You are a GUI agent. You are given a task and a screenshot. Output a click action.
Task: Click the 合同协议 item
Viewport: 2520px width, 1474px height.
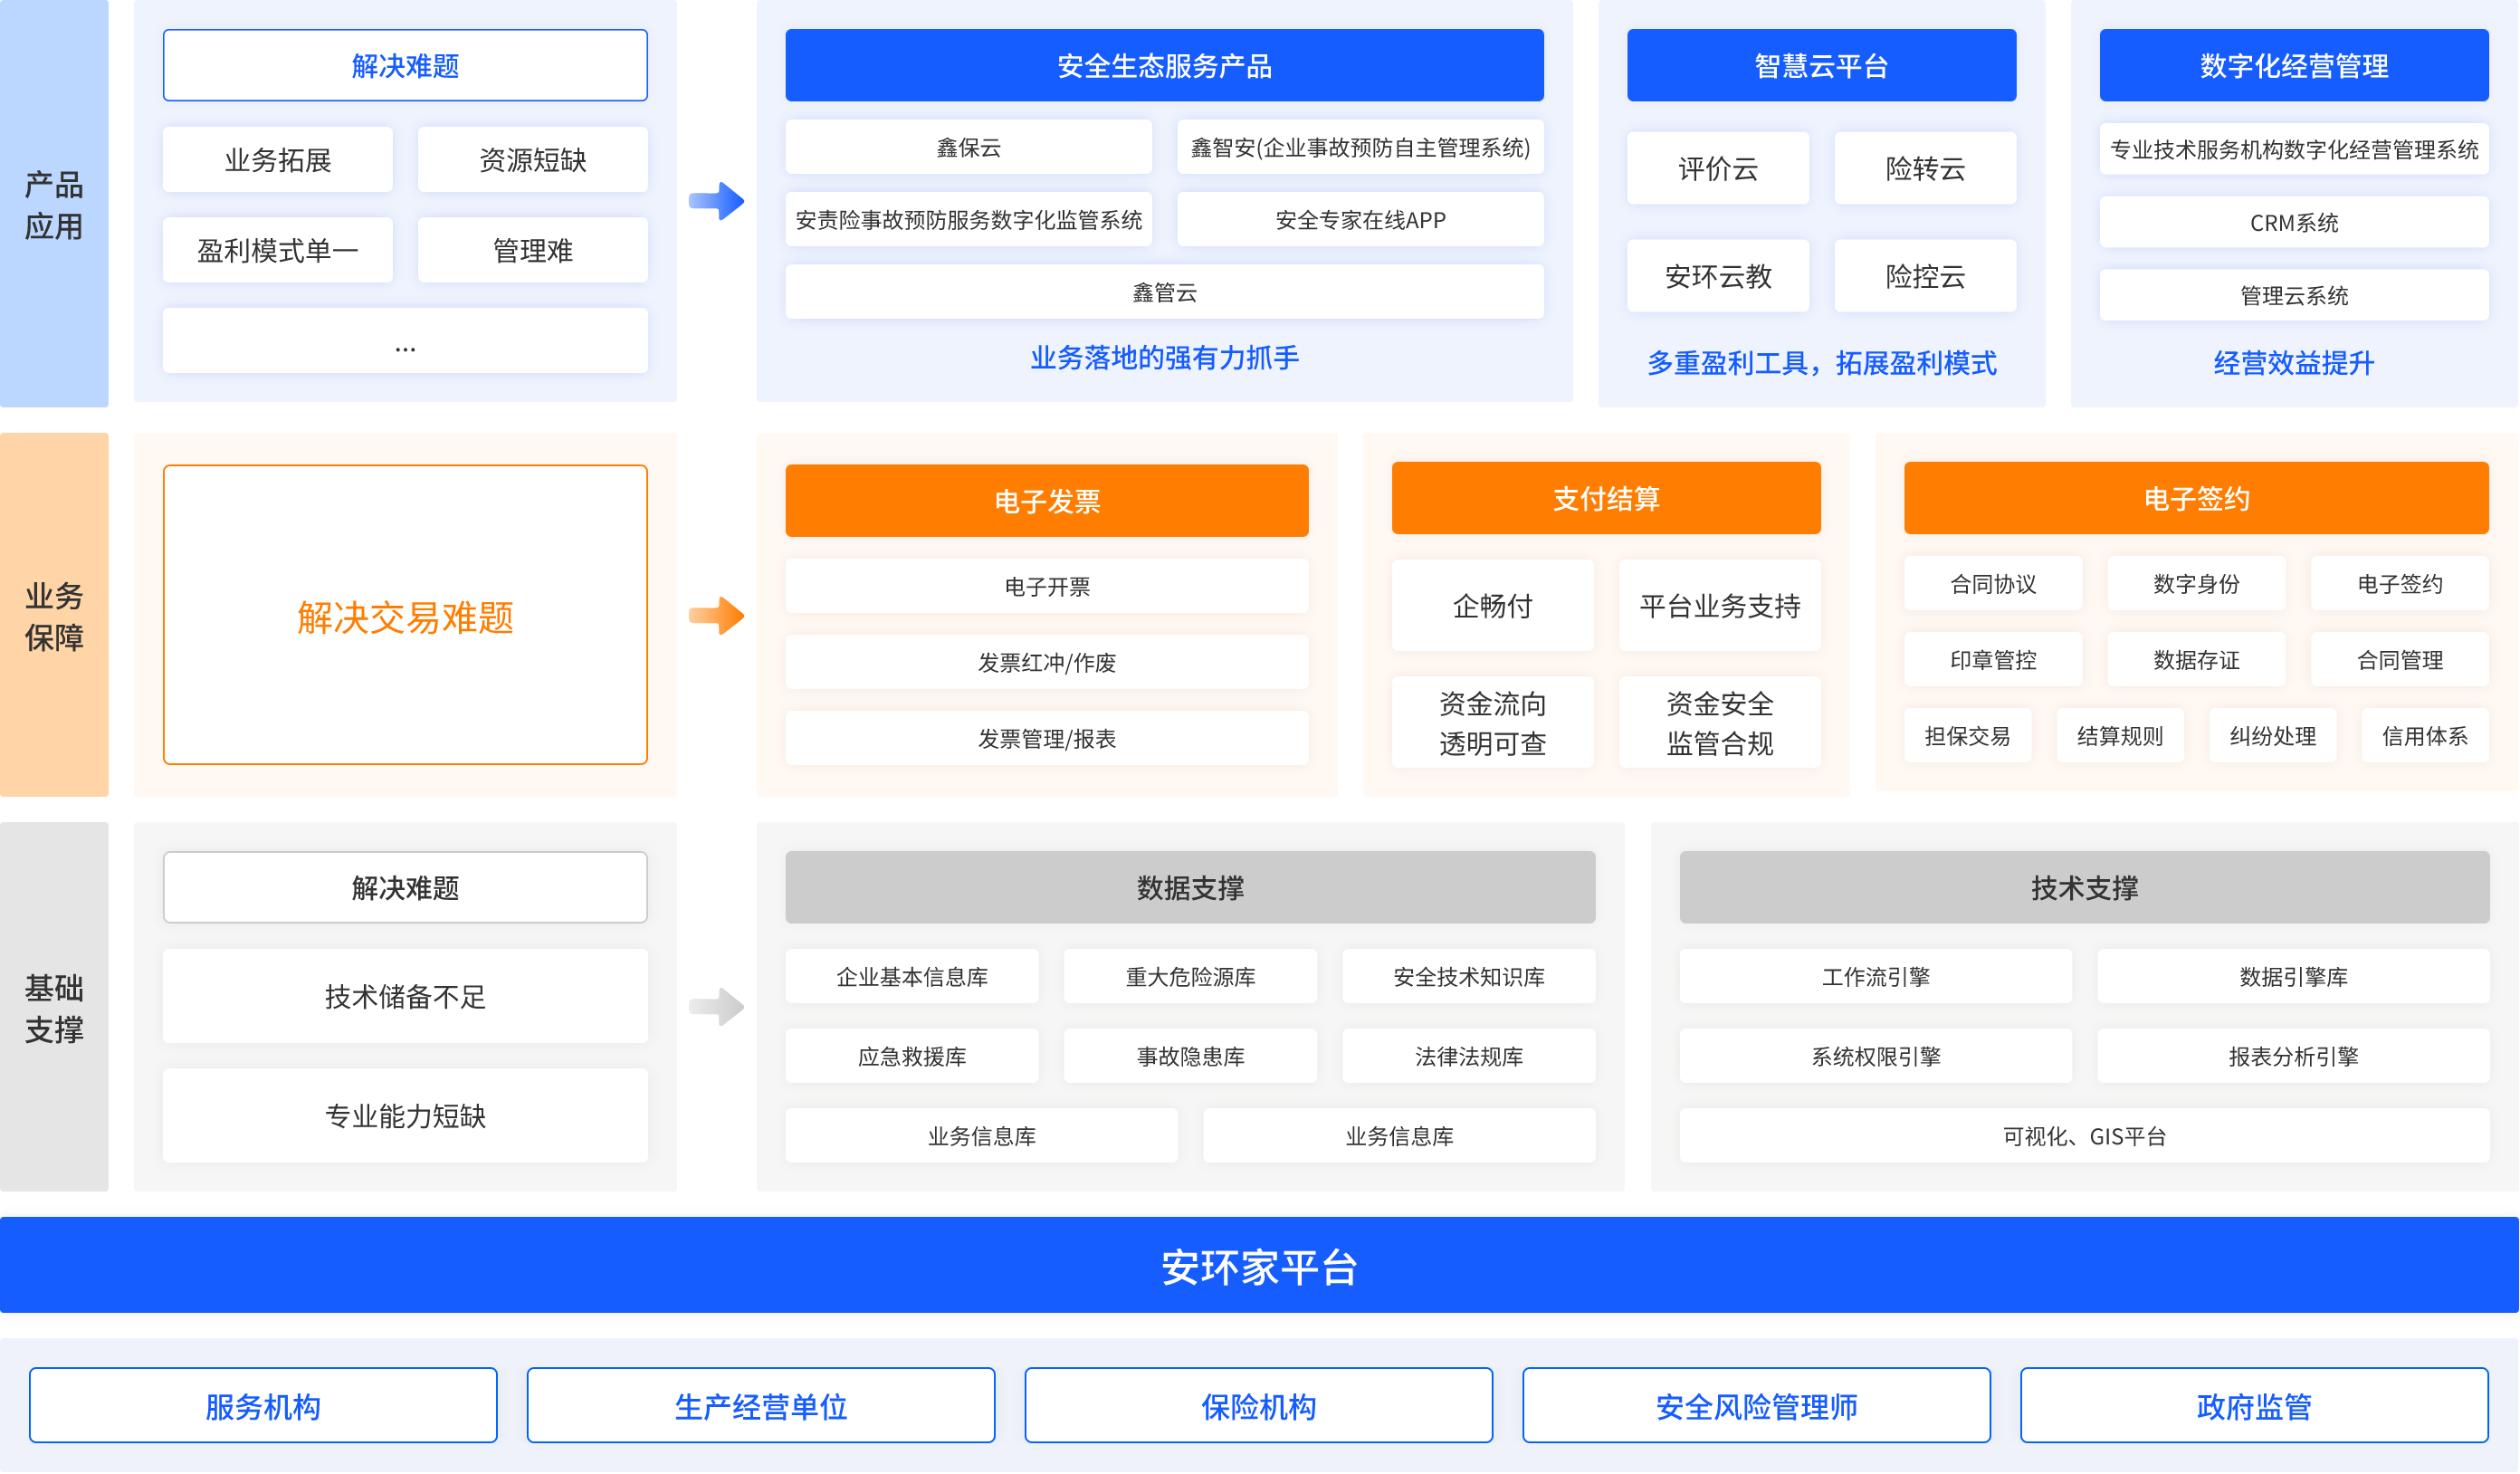[1993, 584]
